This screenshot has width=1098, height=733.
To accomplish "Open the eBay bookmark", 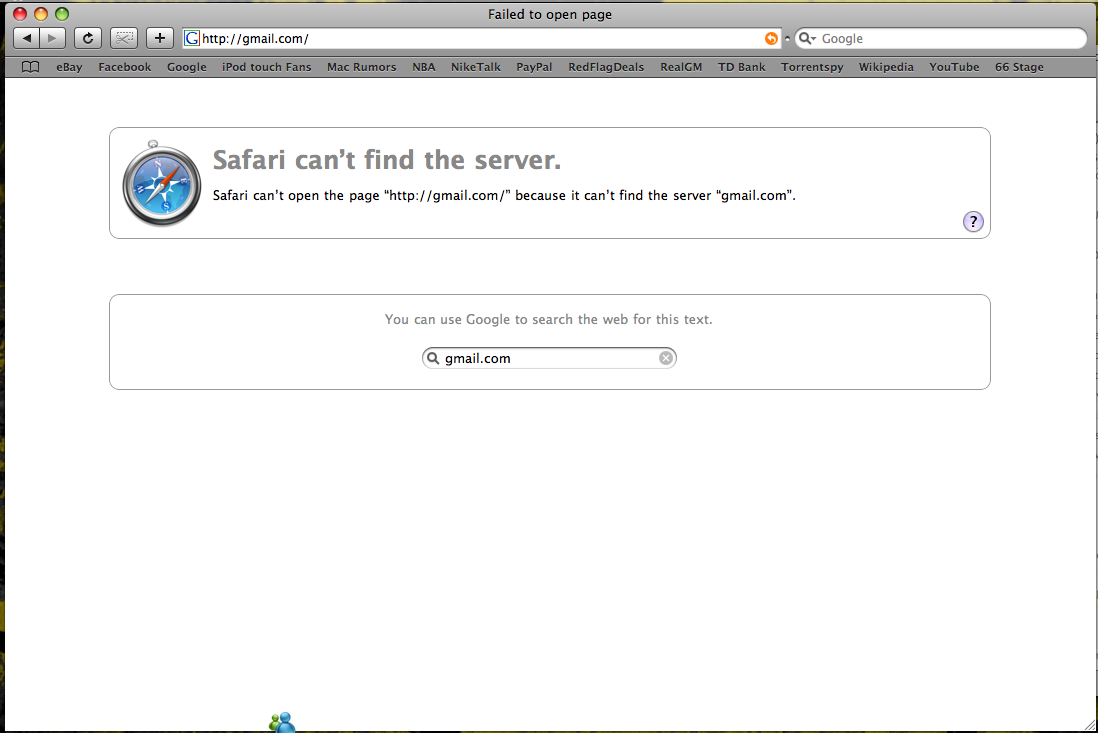I will [x=69, y=66].
